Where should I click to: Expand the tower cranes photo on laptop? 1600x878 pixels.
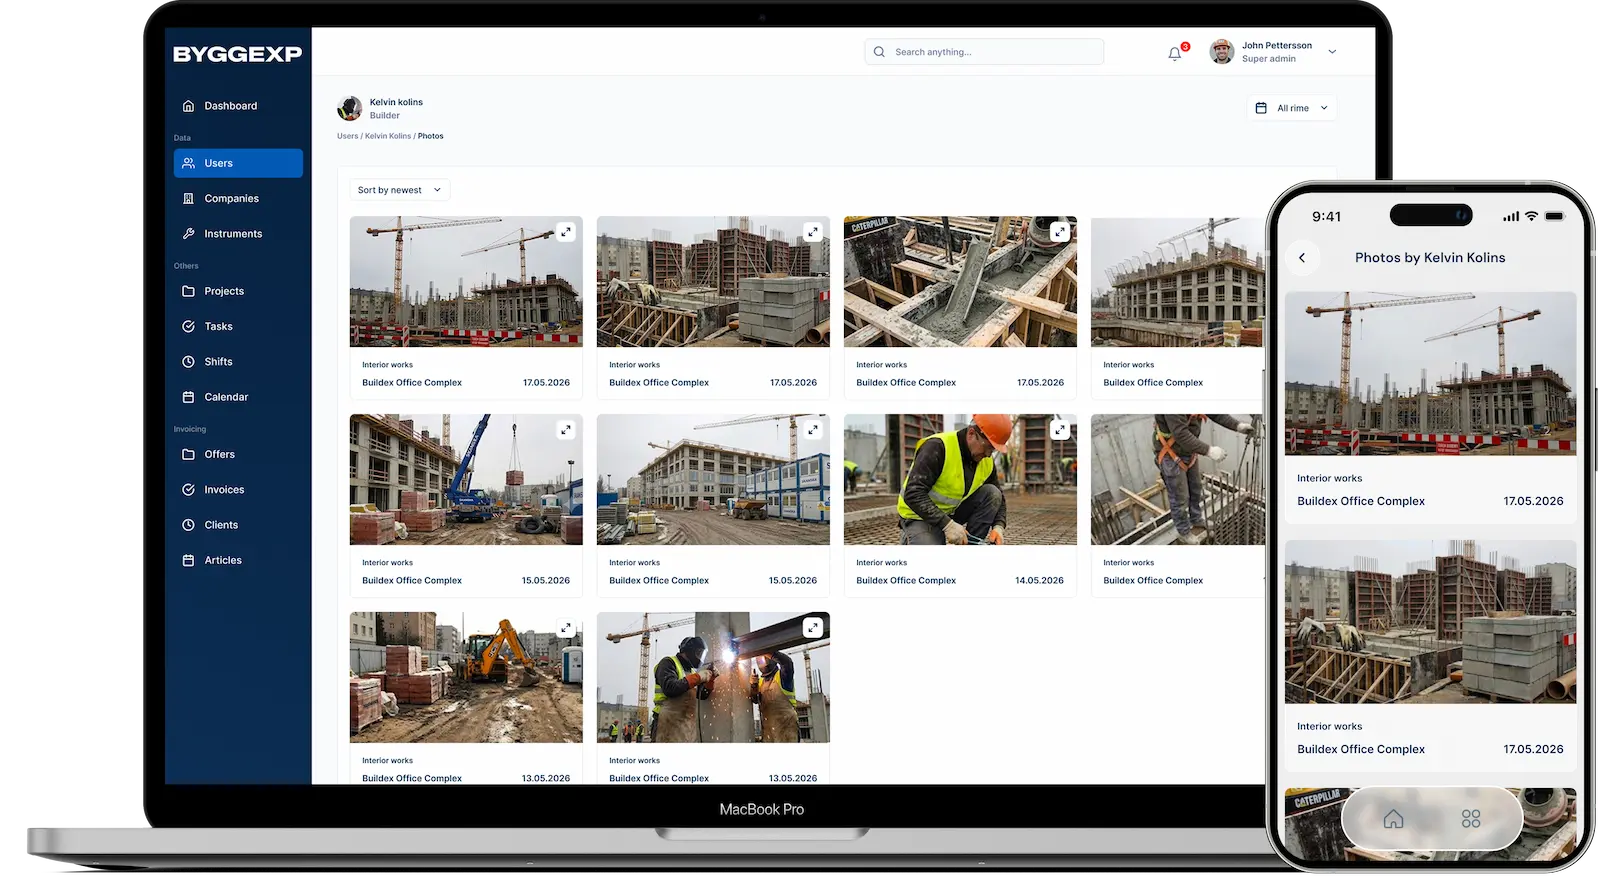click(566, 232)
